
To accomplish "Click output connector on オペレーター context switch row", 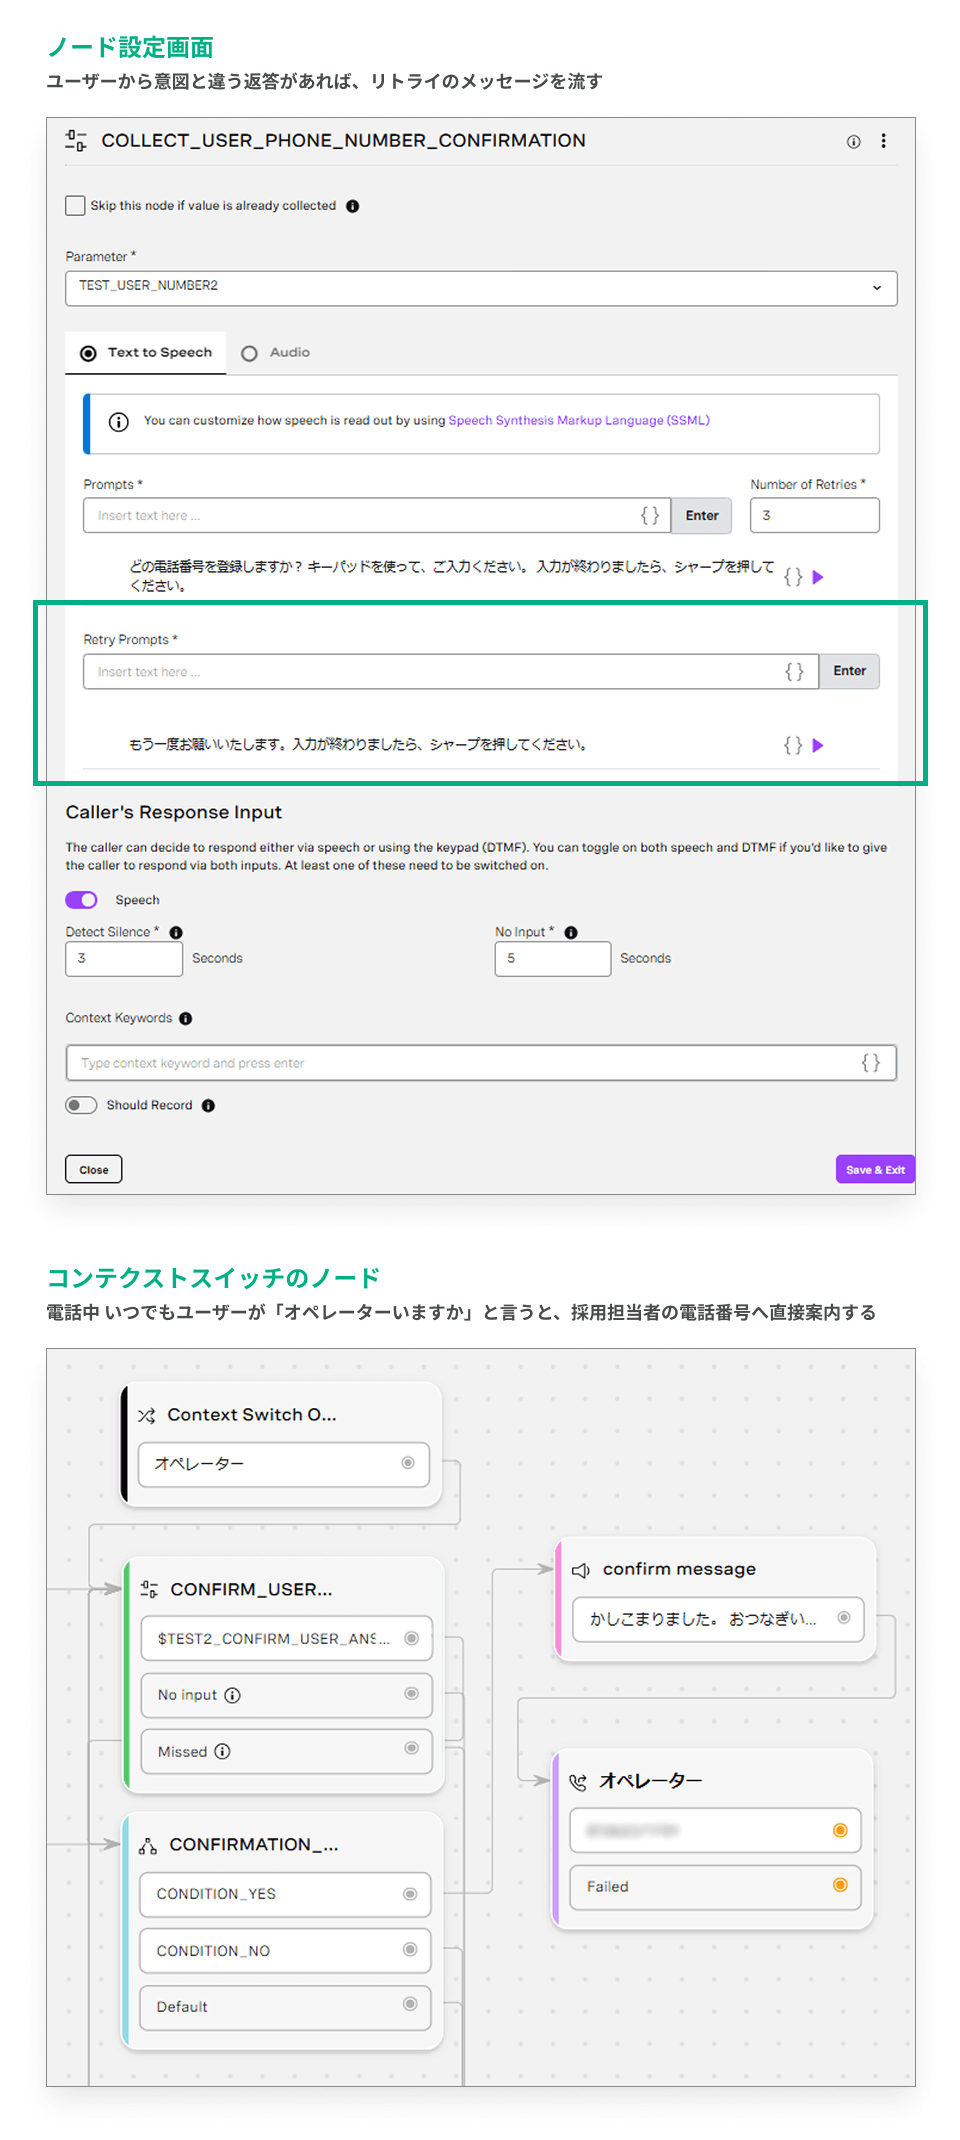I will (408, 1463).
